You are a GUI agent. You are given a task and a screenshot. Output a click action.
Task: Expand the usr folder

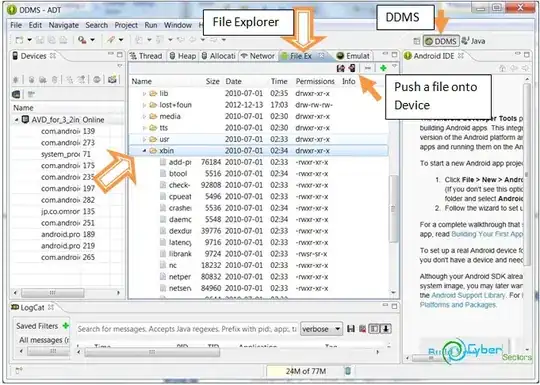coord(144,139)
